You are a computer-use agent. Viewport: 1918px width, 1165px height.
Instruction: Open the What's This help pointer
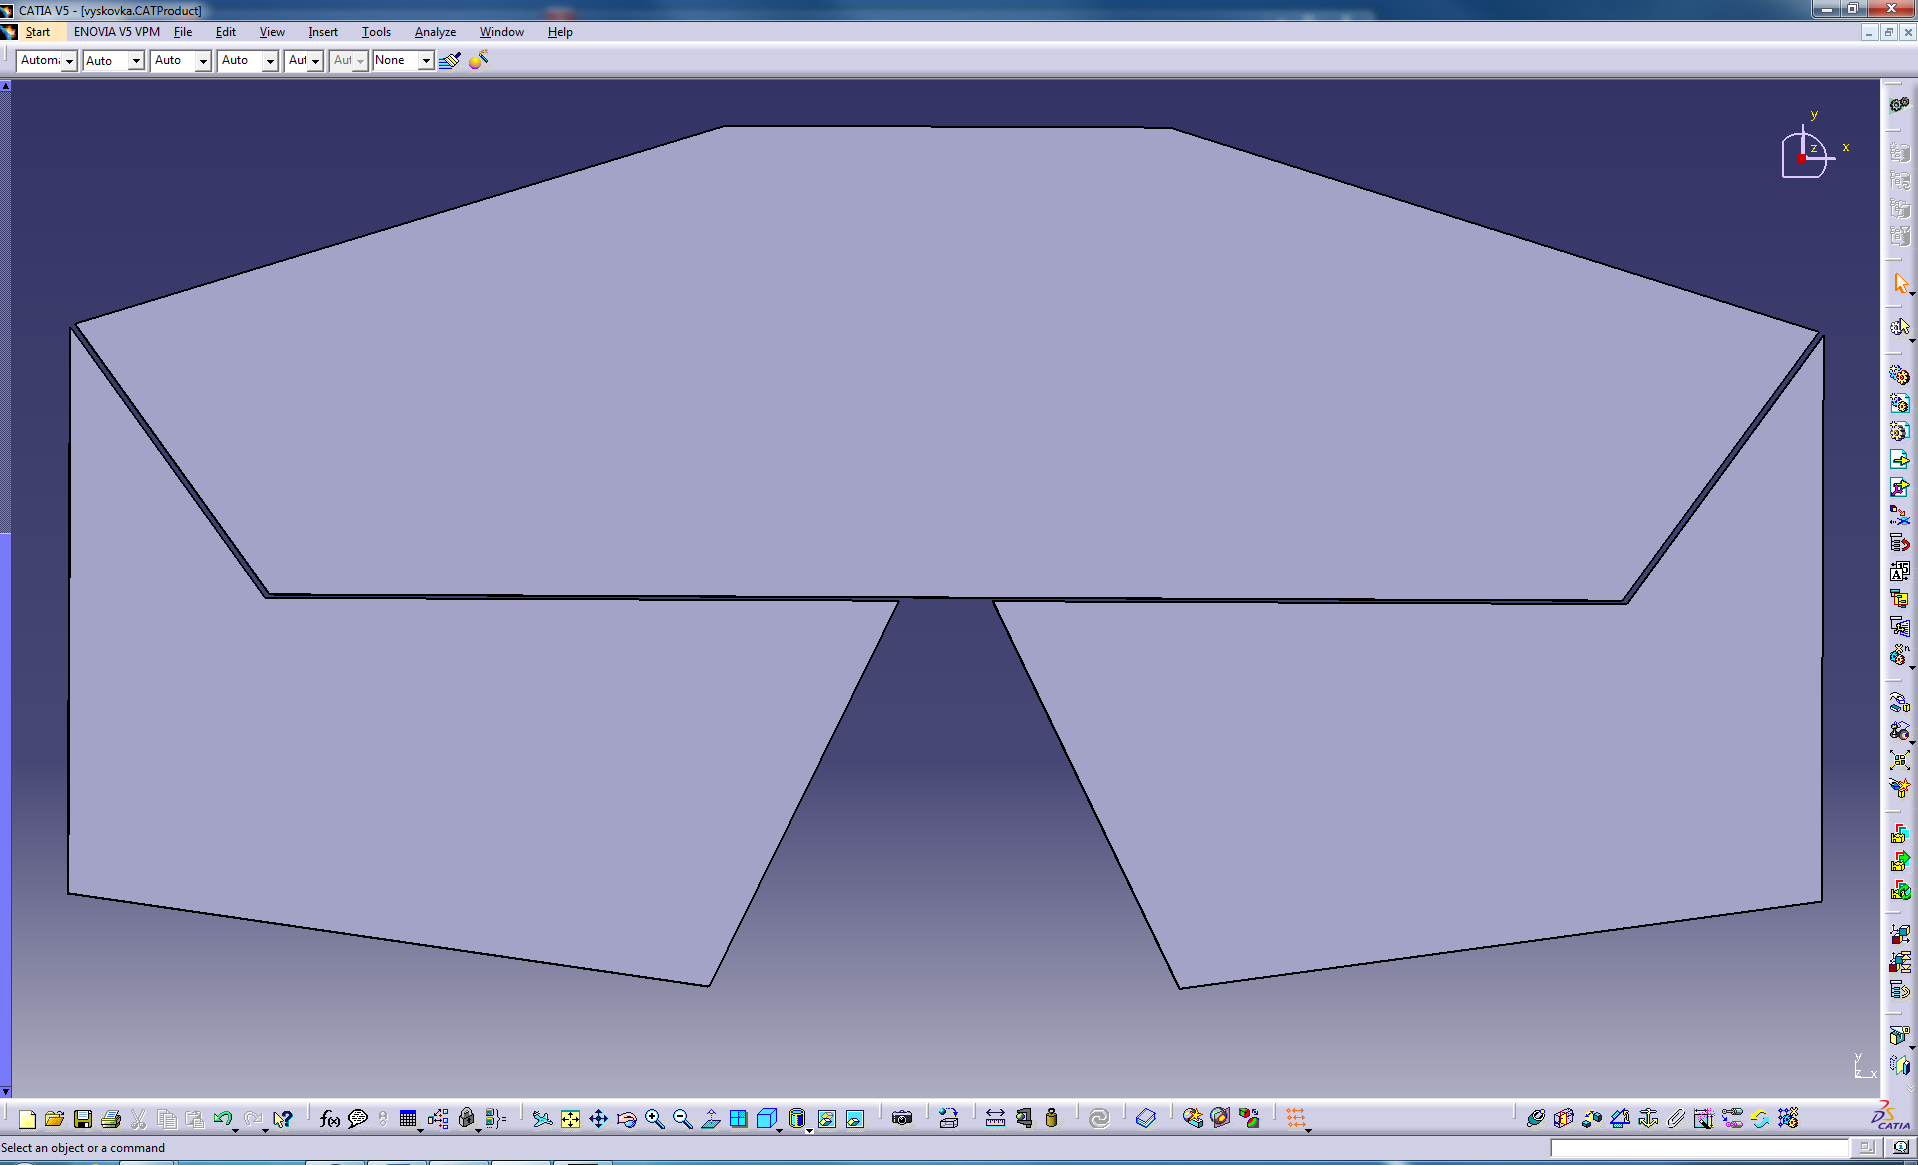click(283, 1119)
